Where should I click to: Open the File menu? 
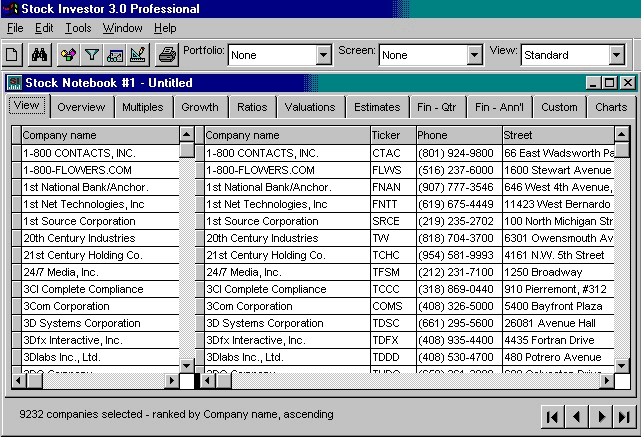pos(15,28)
